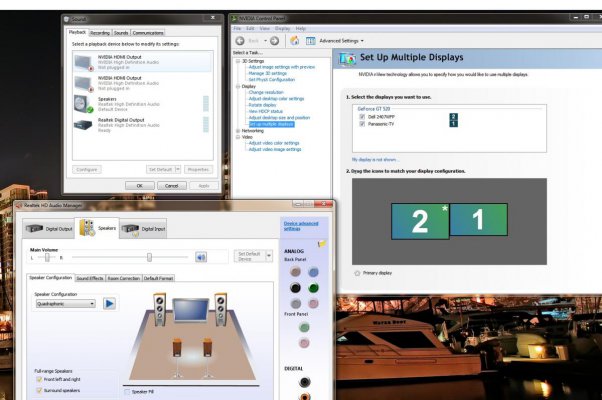
Task: Open the arrow next to Set Default in the Sound window
Action: pyautogui.click(x=177, y=169)
